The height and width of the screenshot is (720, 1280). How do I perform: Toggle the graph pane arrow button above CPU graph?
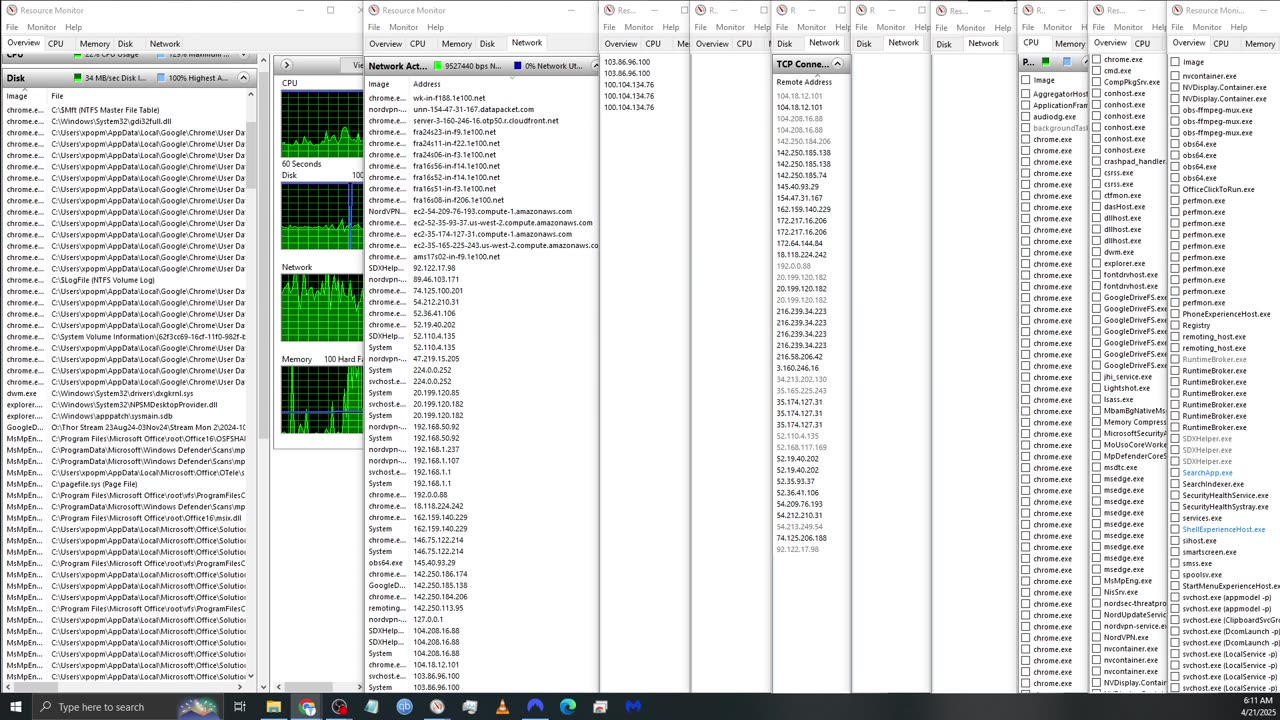click(286, 66)
